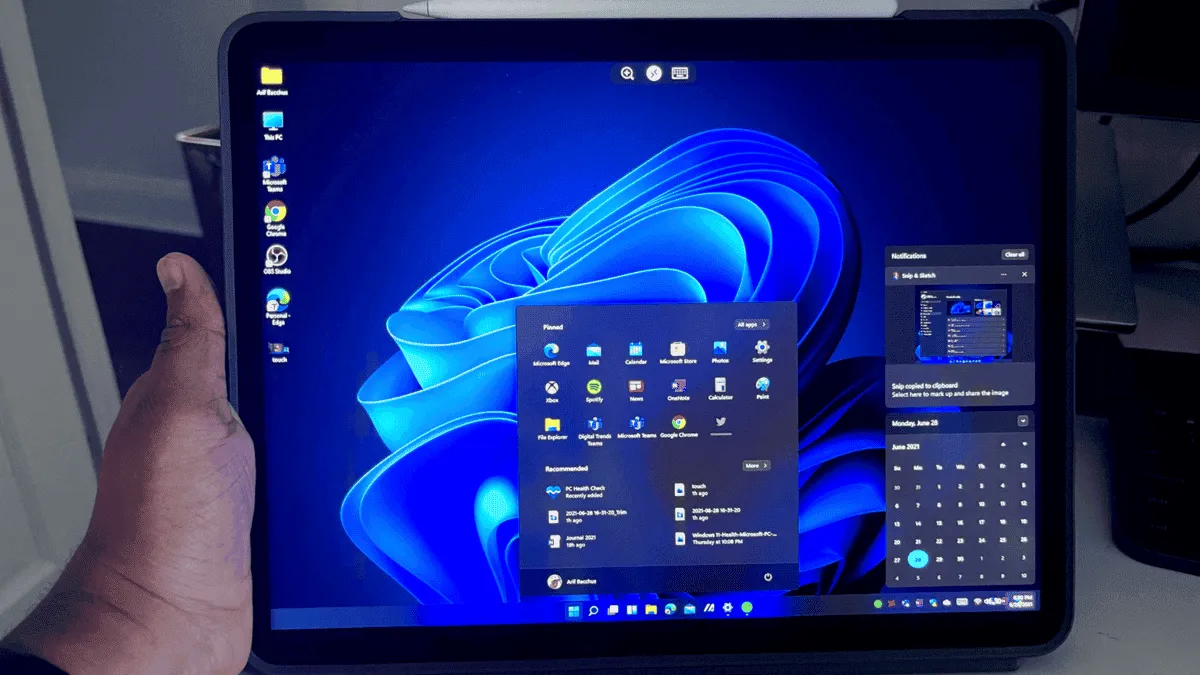Launch OneNote from pinned apps
Image resolution: width=1200 pixels, height=675 pixels.
pos(678,386)
